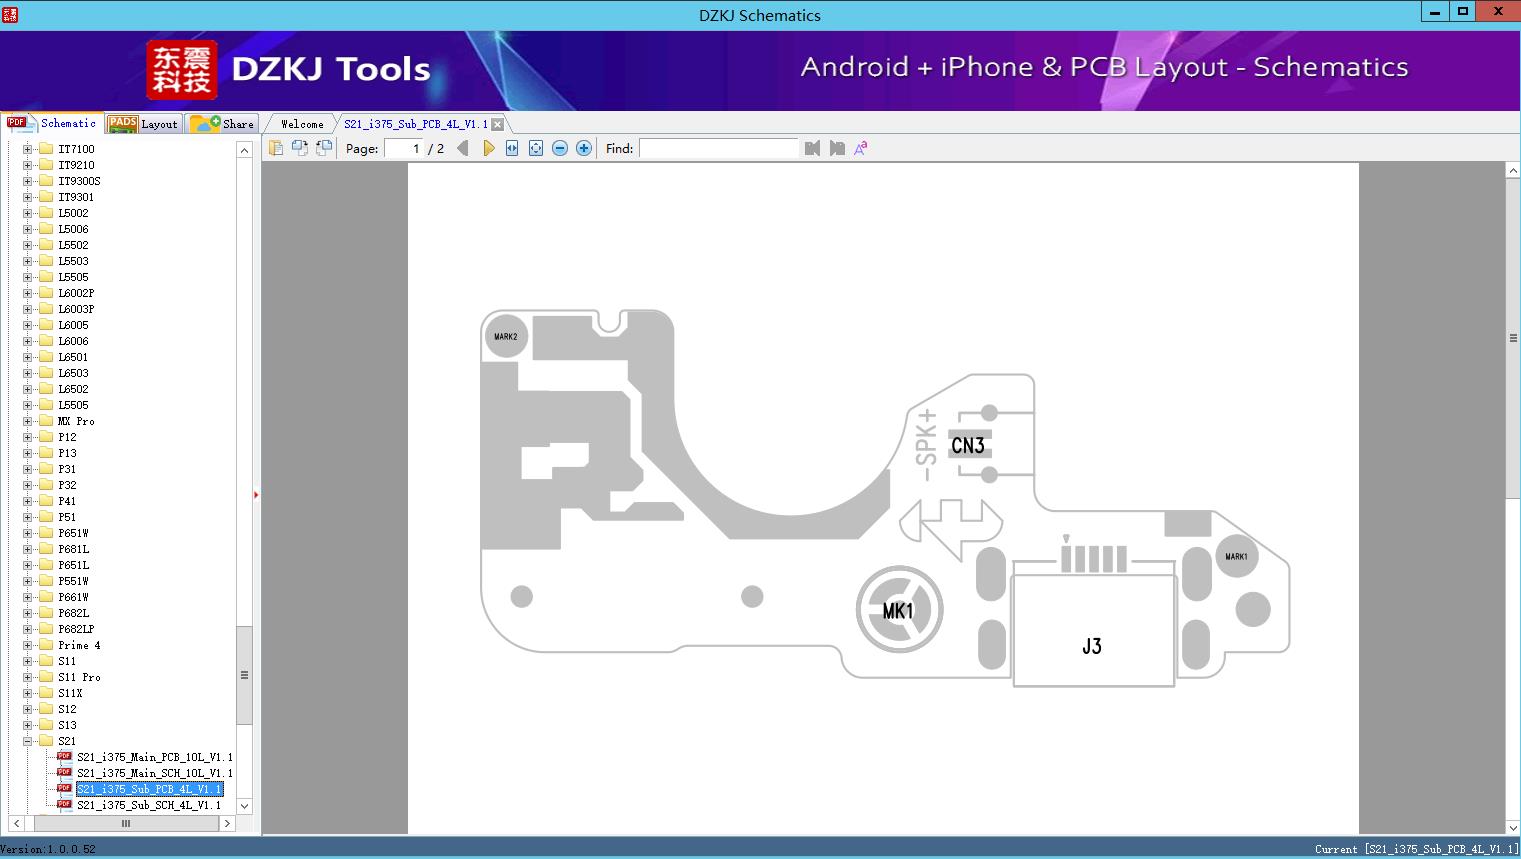Go to next page arrow

coord(488,148)
